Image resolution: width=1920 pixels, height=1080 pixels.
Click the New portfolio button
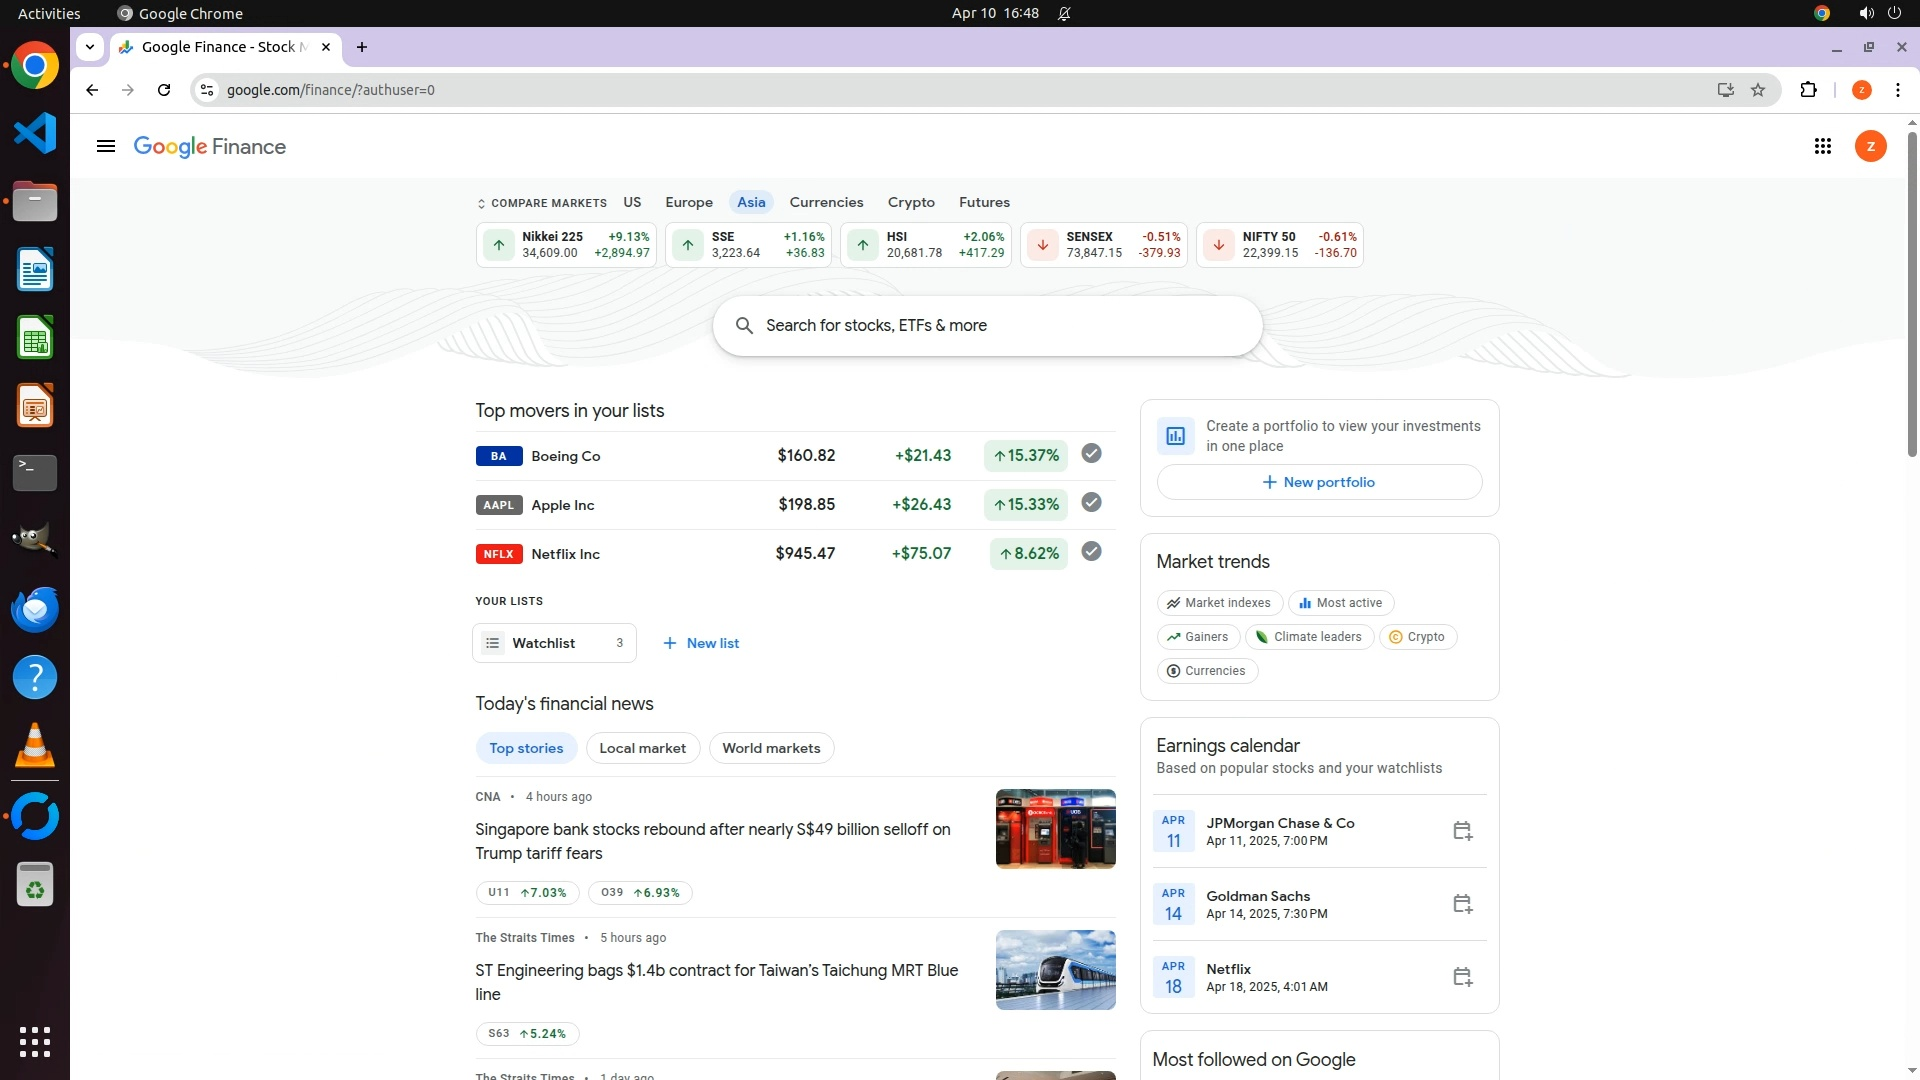(1319, 482)
